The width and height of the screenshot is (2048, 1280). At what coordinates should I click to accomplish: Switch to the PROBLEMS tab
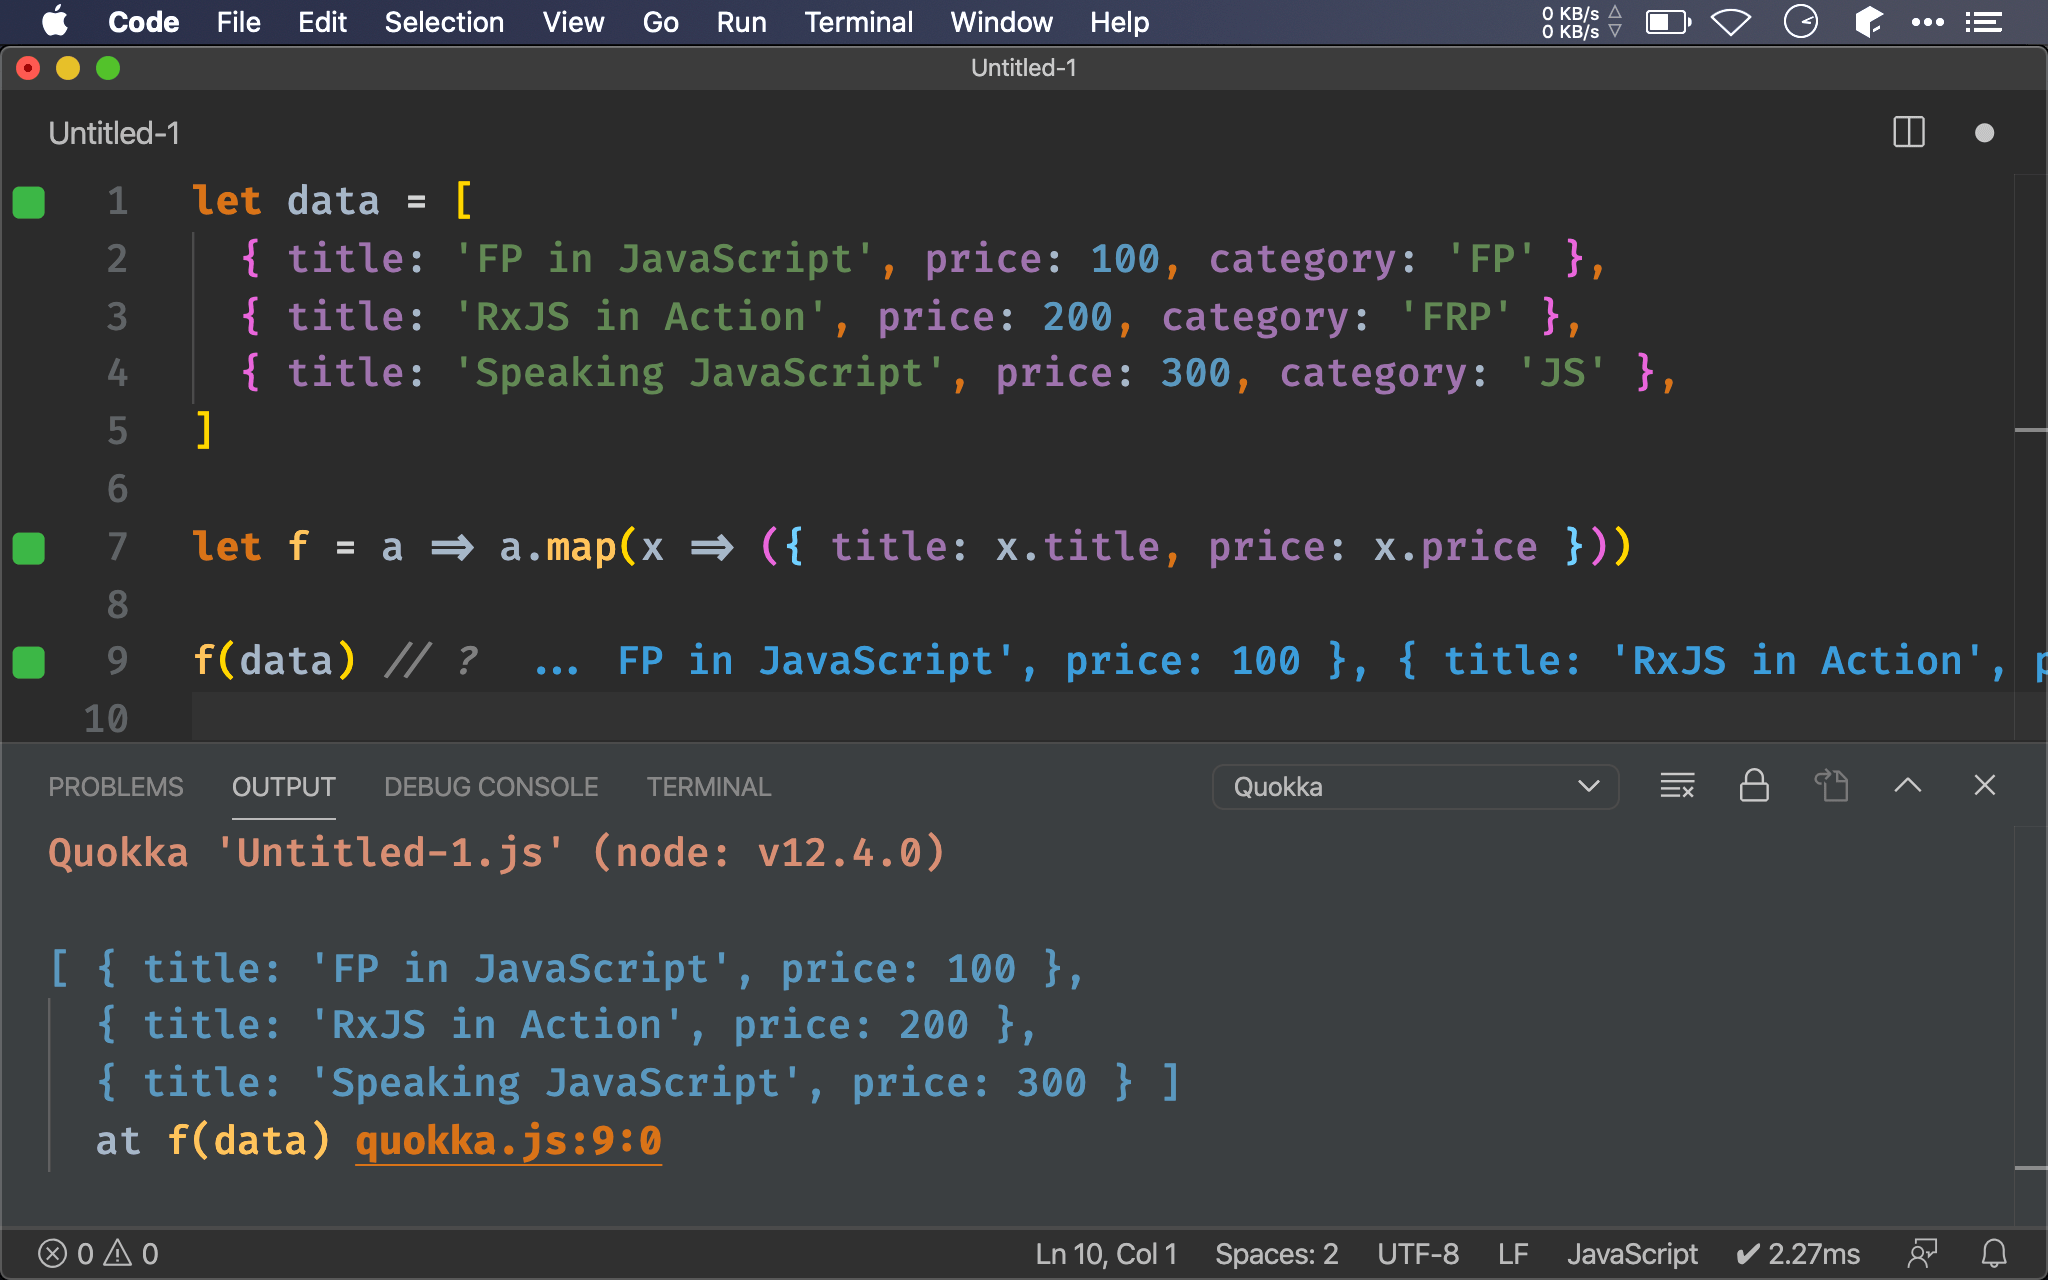click(x=116, y=787)
